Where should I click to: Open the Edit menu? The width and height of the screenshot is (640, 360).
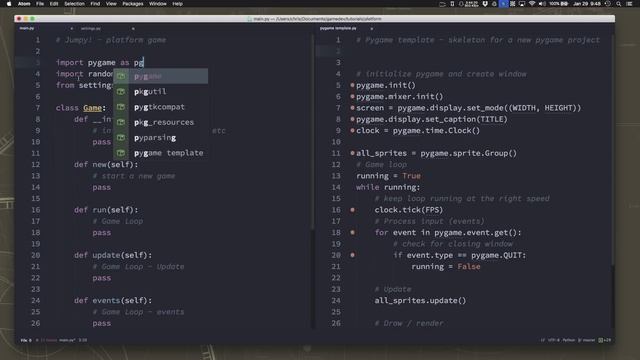point(54,4)
